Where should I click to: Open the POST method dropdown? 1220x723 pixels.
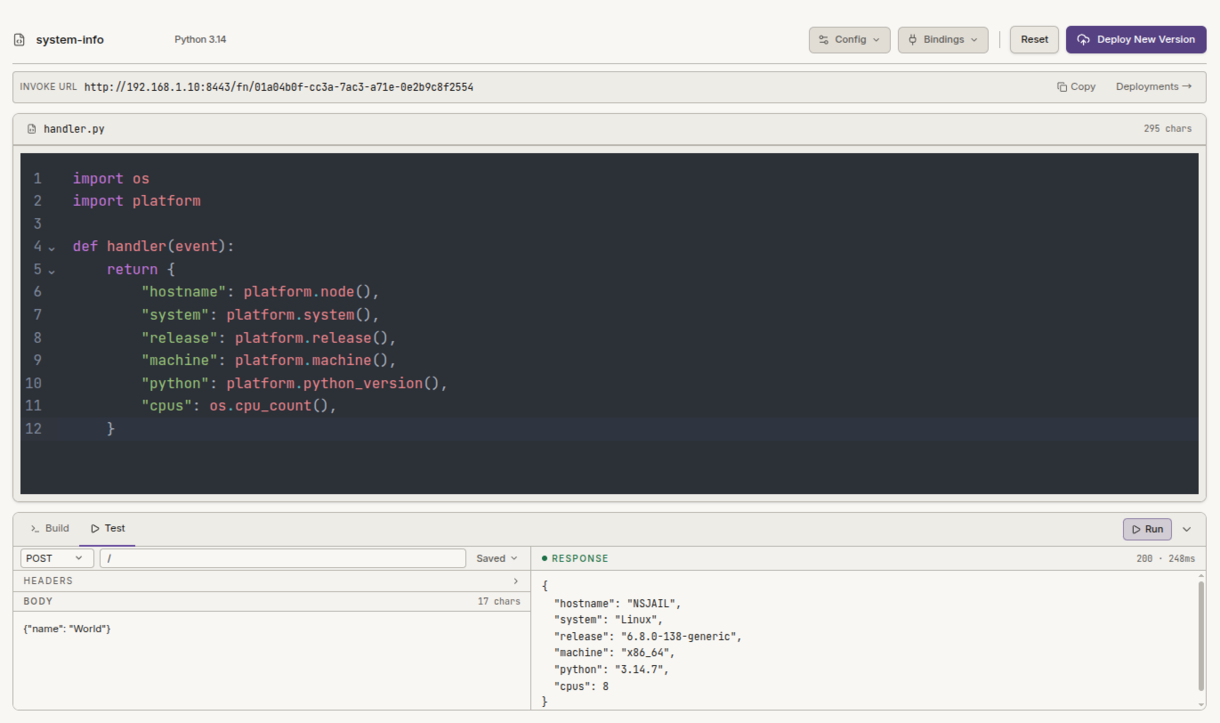coord(57,558)
